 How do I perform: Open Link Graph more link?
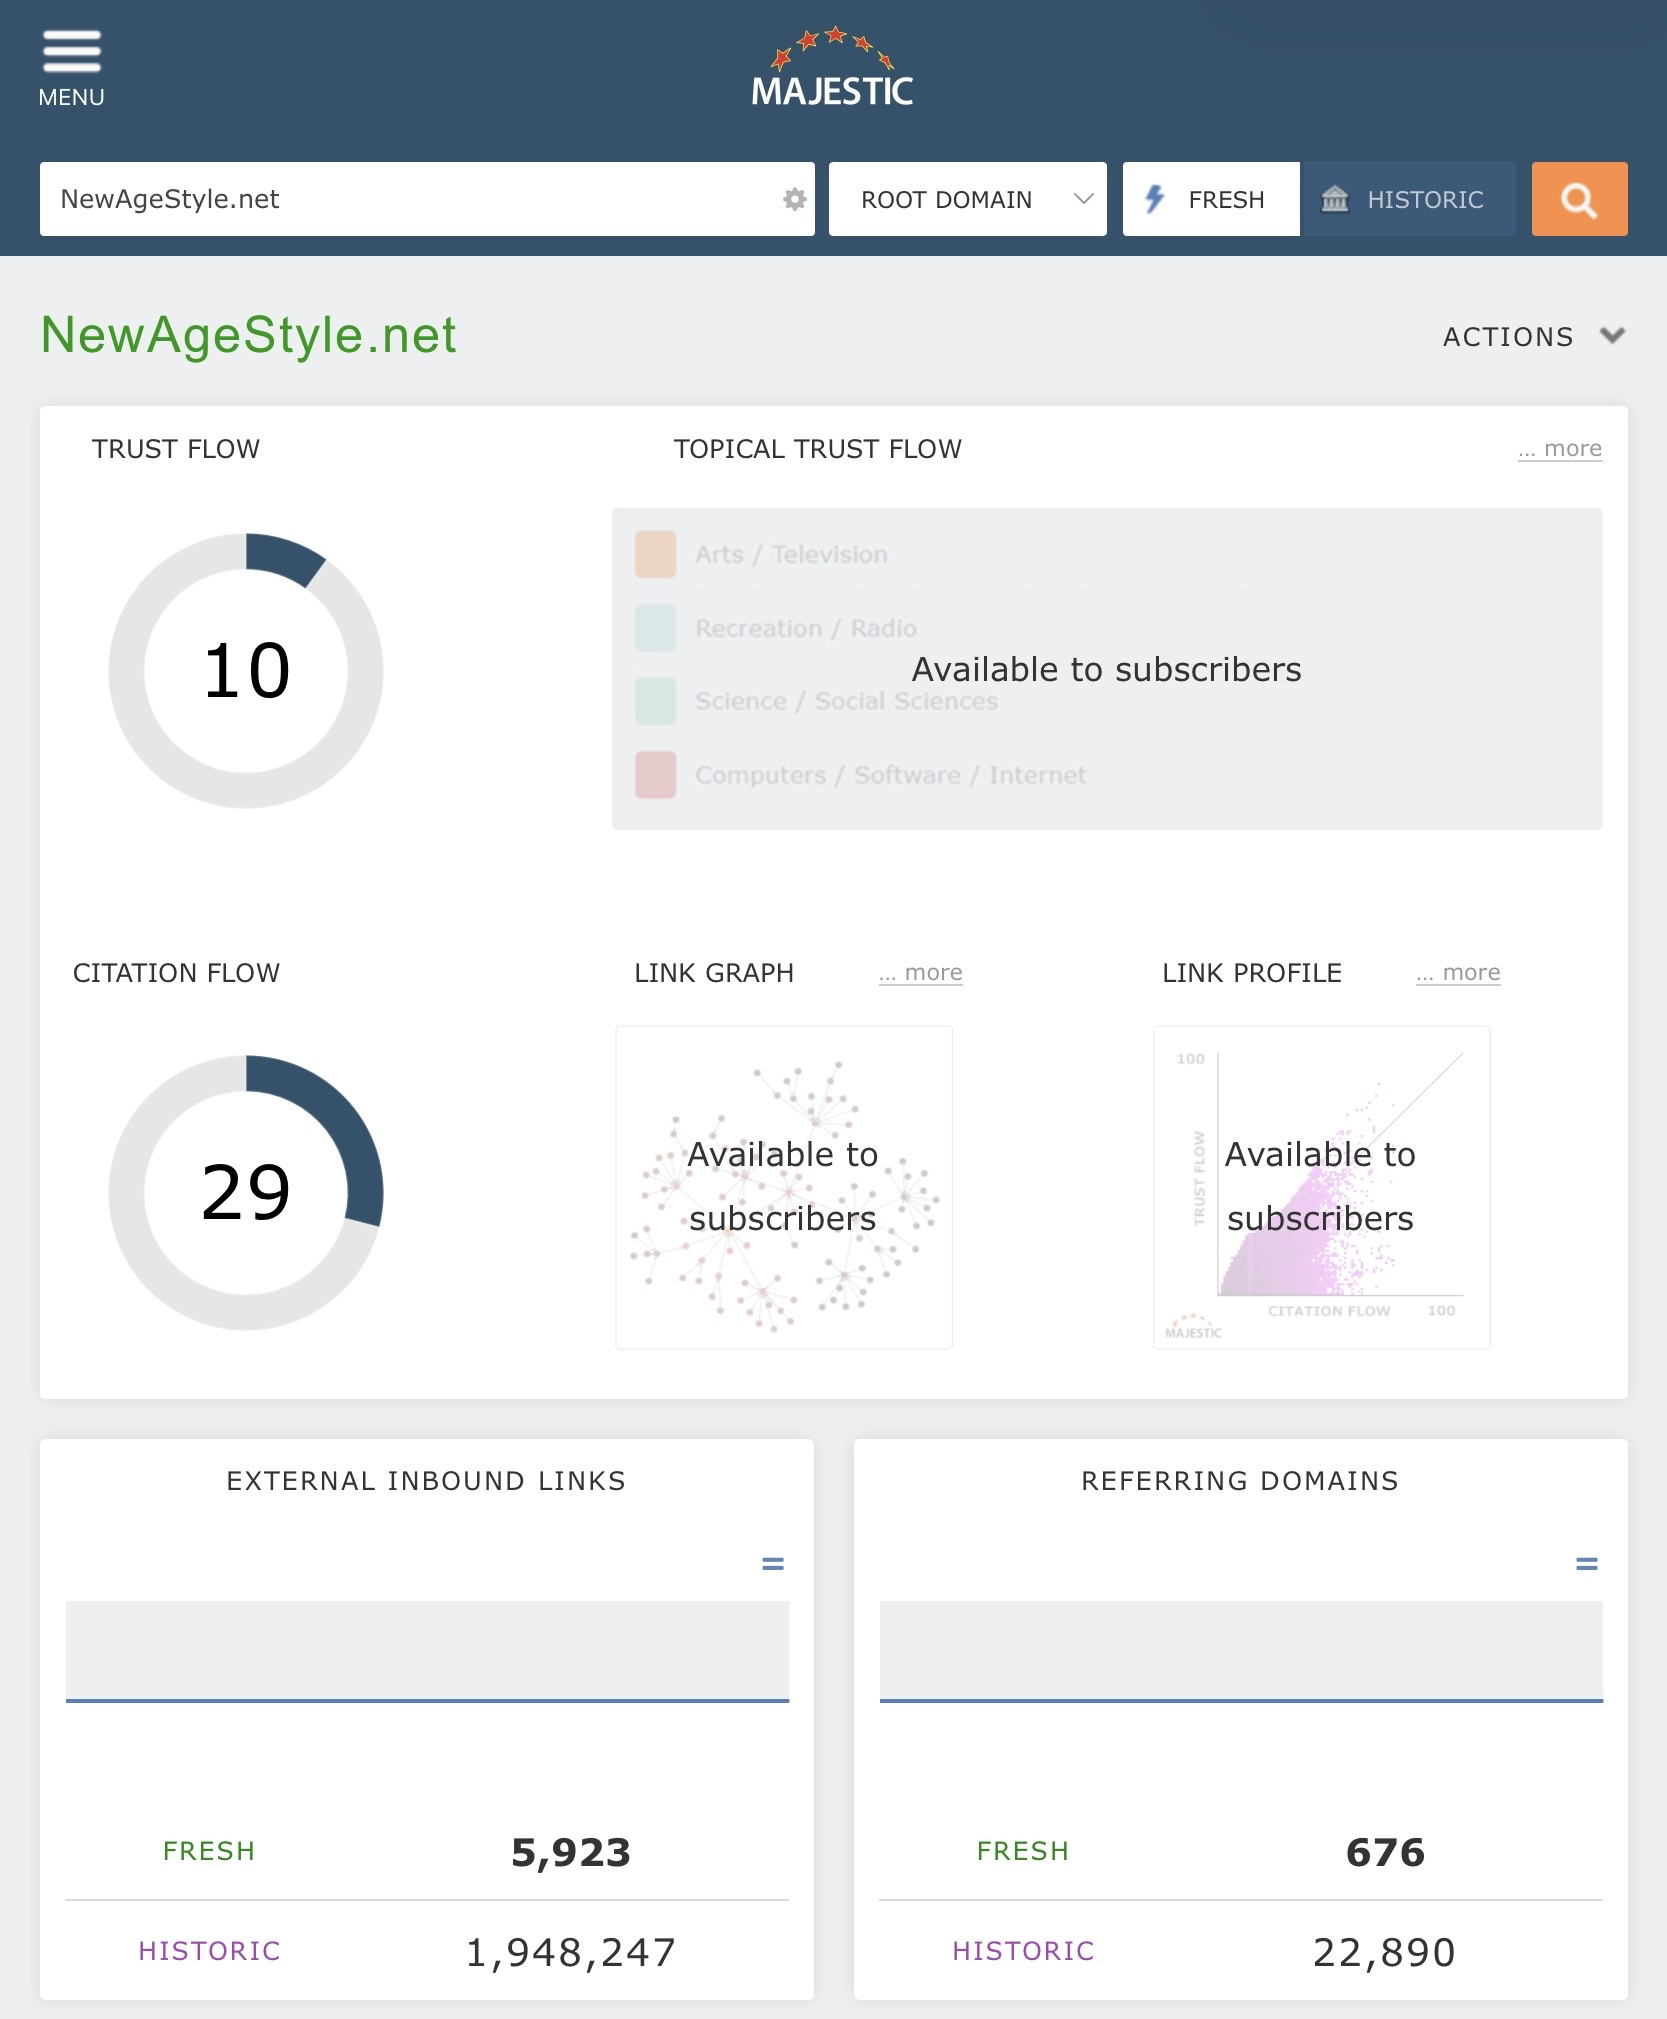[921, 973]
